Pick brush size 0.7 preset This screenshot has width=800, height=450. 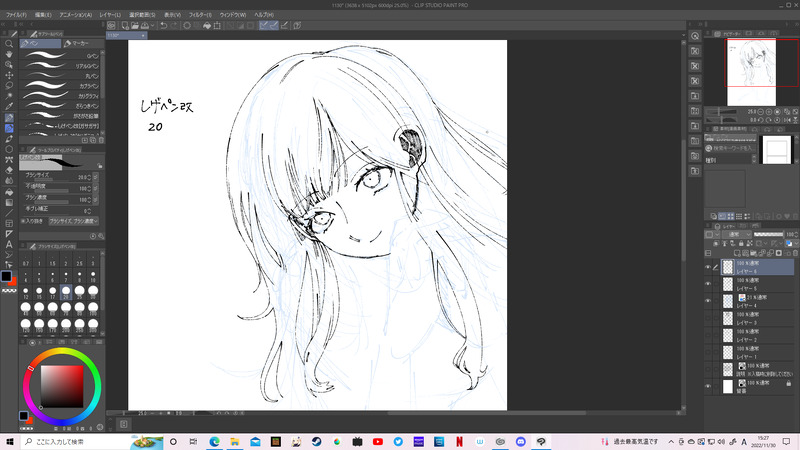coord(26,260)
